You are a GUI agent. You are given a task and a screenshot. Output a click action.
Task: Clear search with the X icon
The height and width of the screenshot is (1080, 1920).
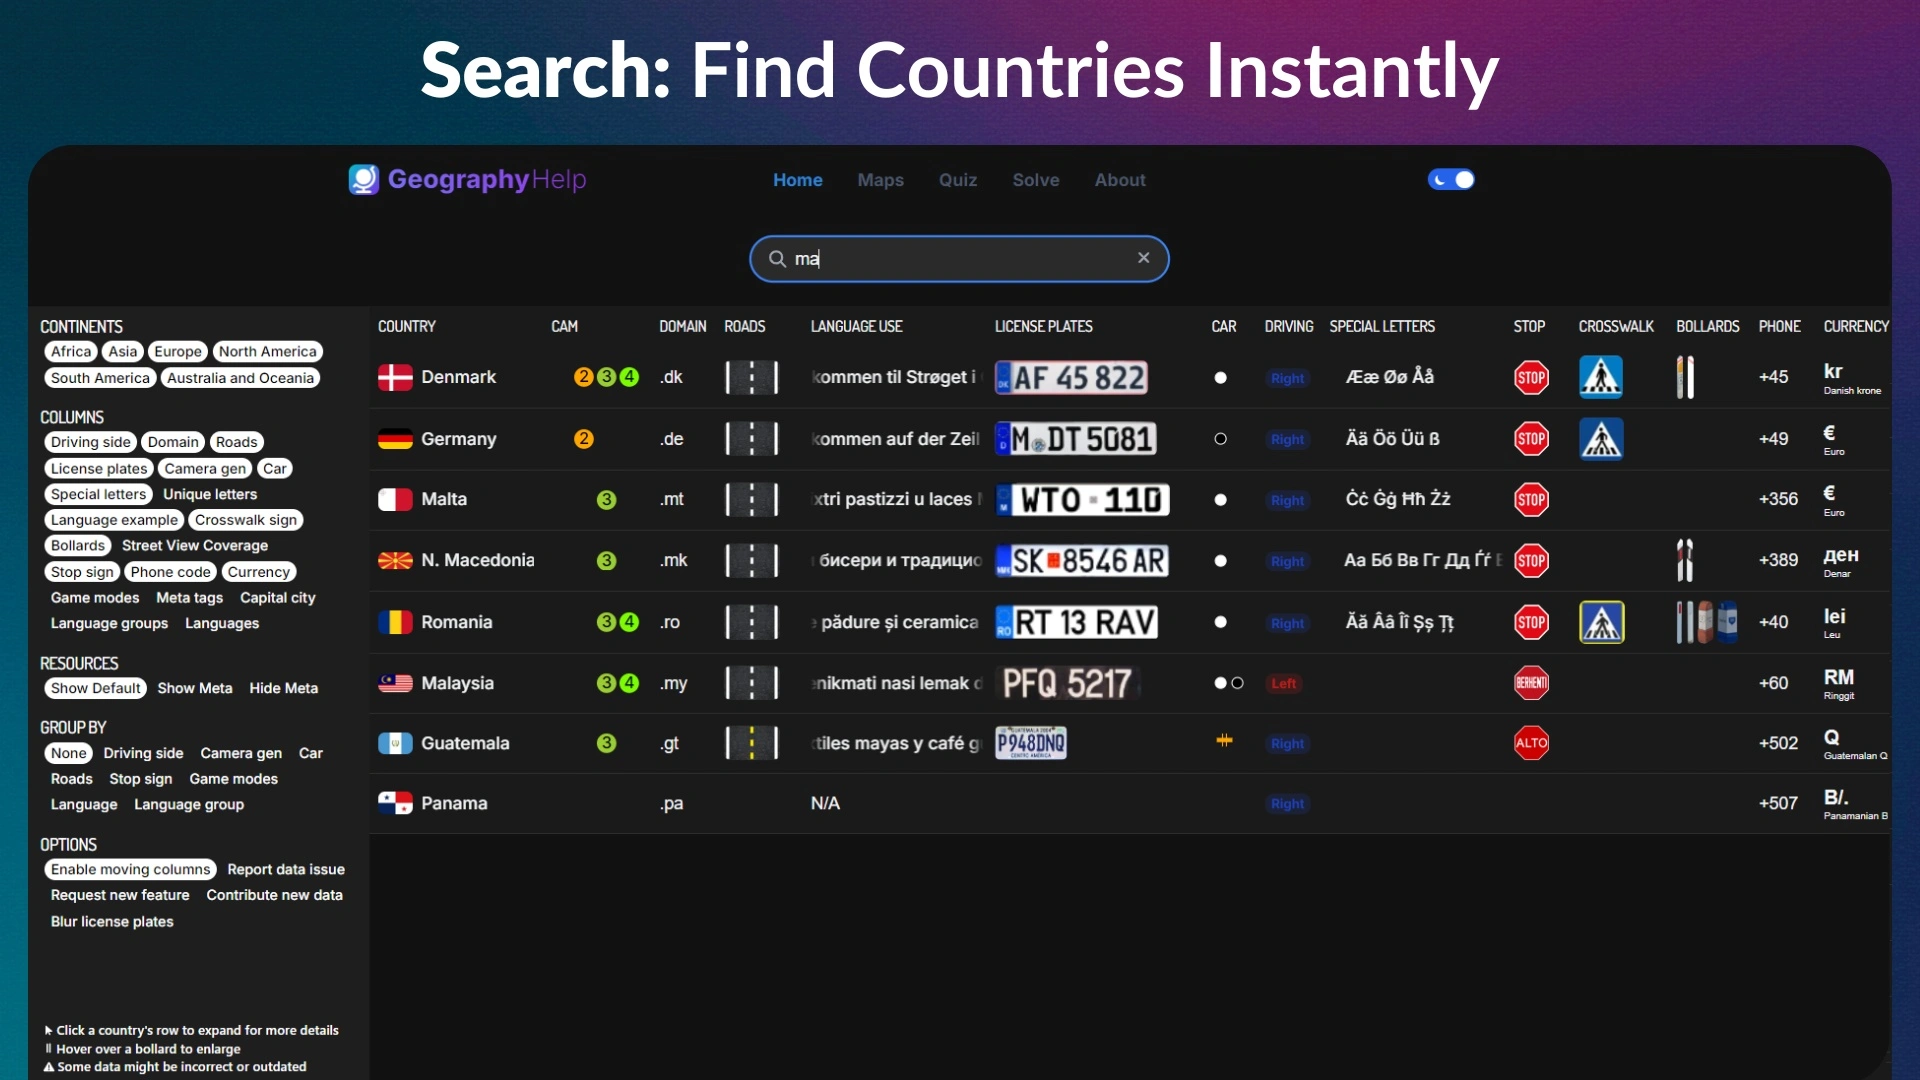pos(1143,258)
